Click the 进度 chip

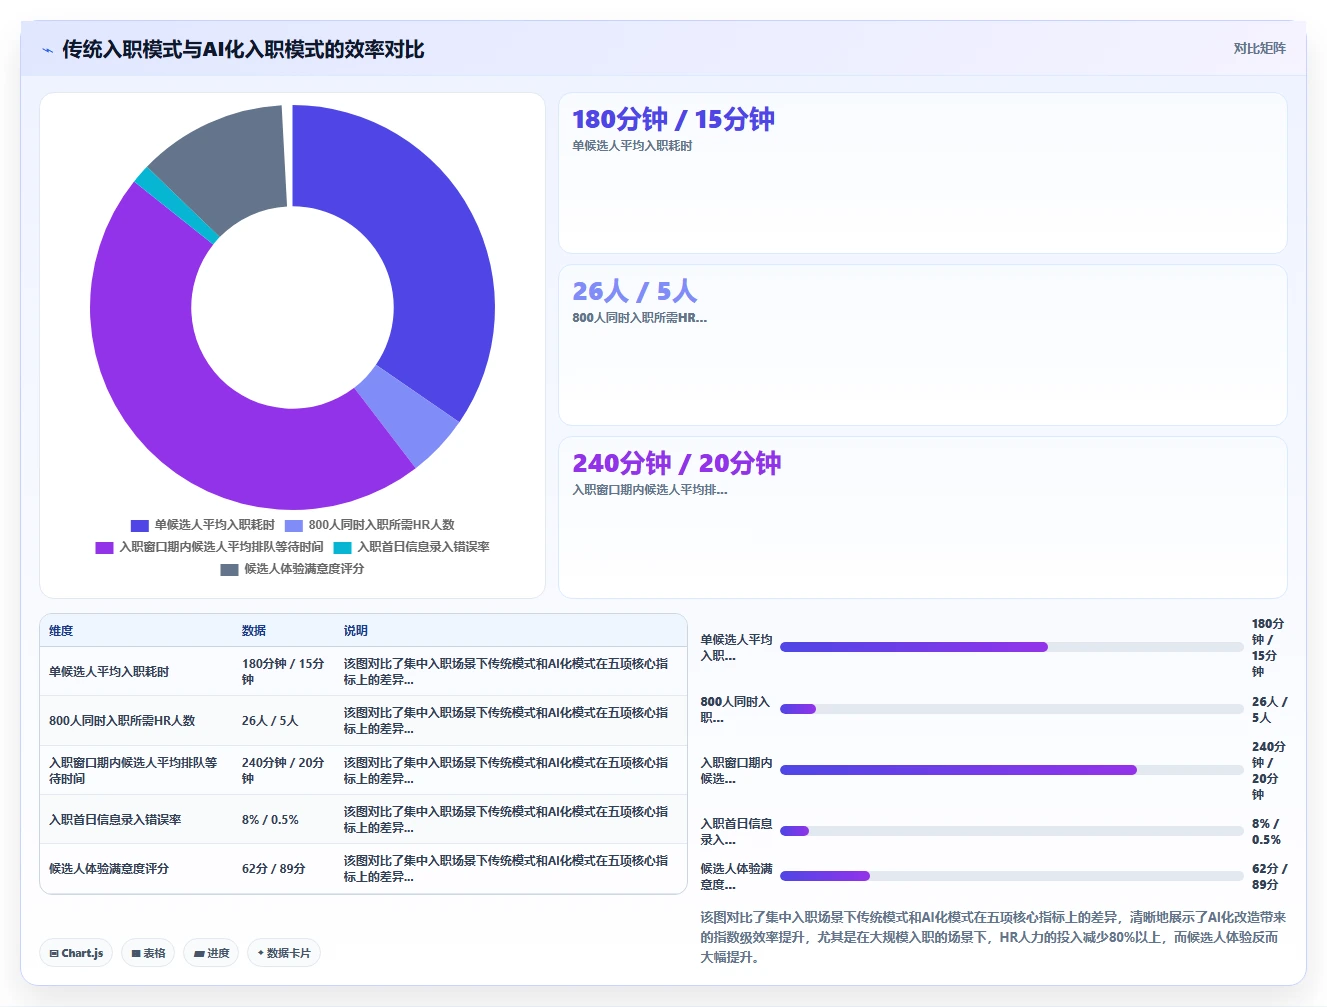(211, 953)
